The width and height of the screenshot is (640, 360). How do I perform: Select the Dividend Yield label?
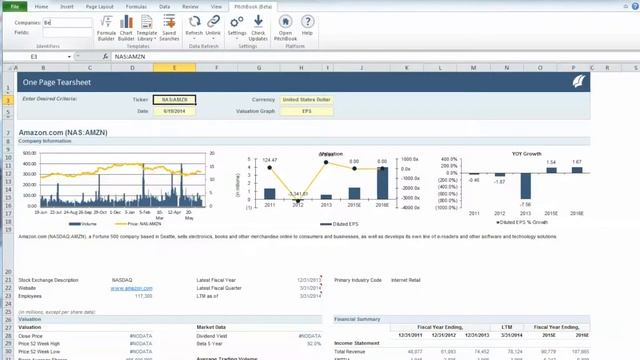tap(212, 336)
